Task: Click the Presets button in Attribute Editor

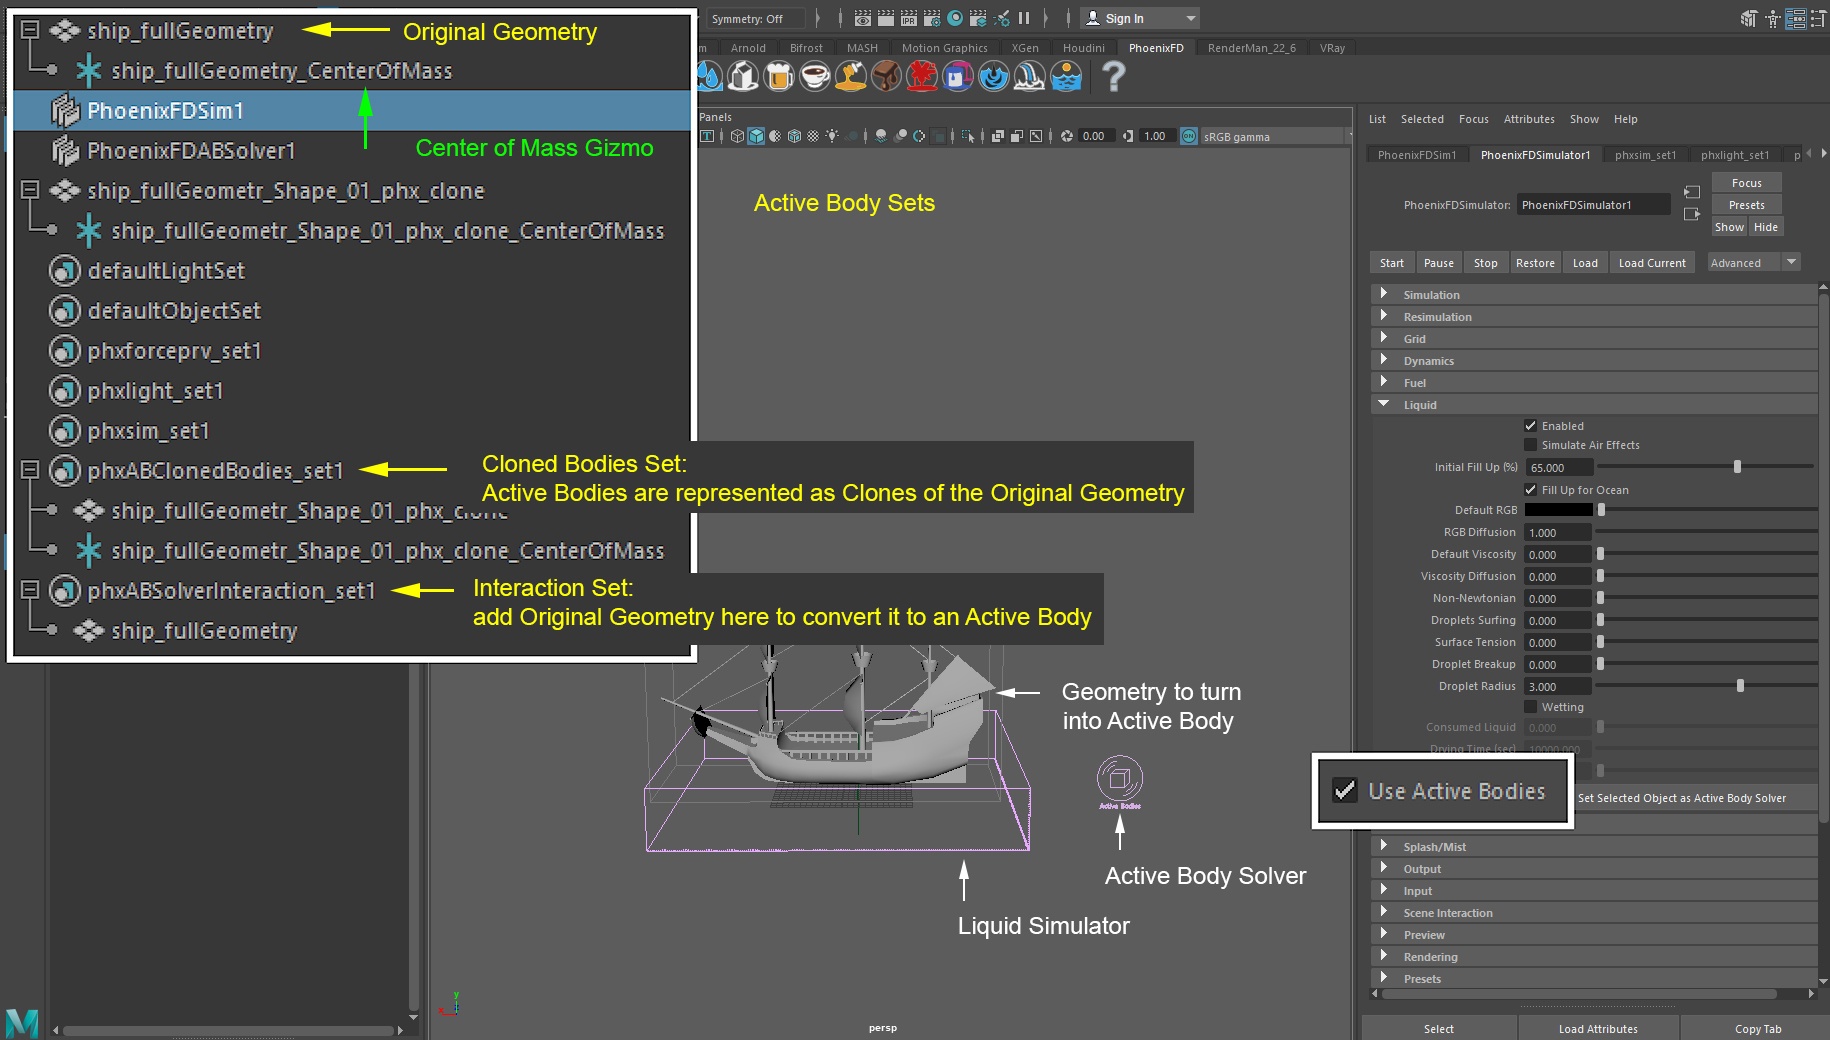Action: pyautogui.click(x=1747, y=205)
